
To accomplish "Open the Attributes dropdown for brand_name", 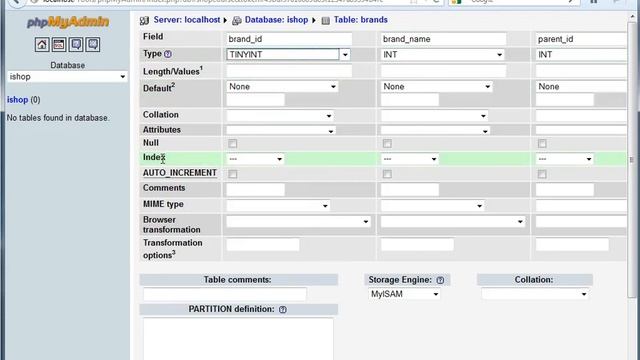I will pyautogui.click(x=435, y=131).
